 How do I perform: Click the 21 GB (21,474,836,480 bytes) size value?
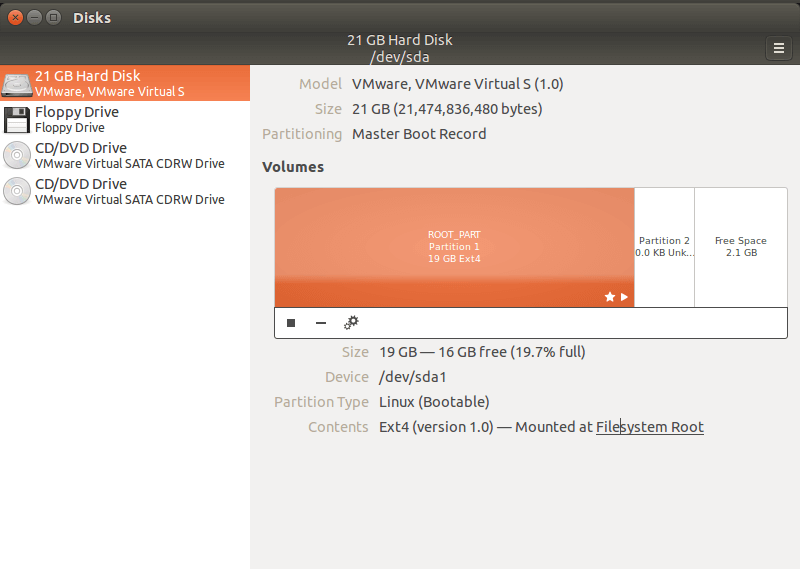[447, 109]
